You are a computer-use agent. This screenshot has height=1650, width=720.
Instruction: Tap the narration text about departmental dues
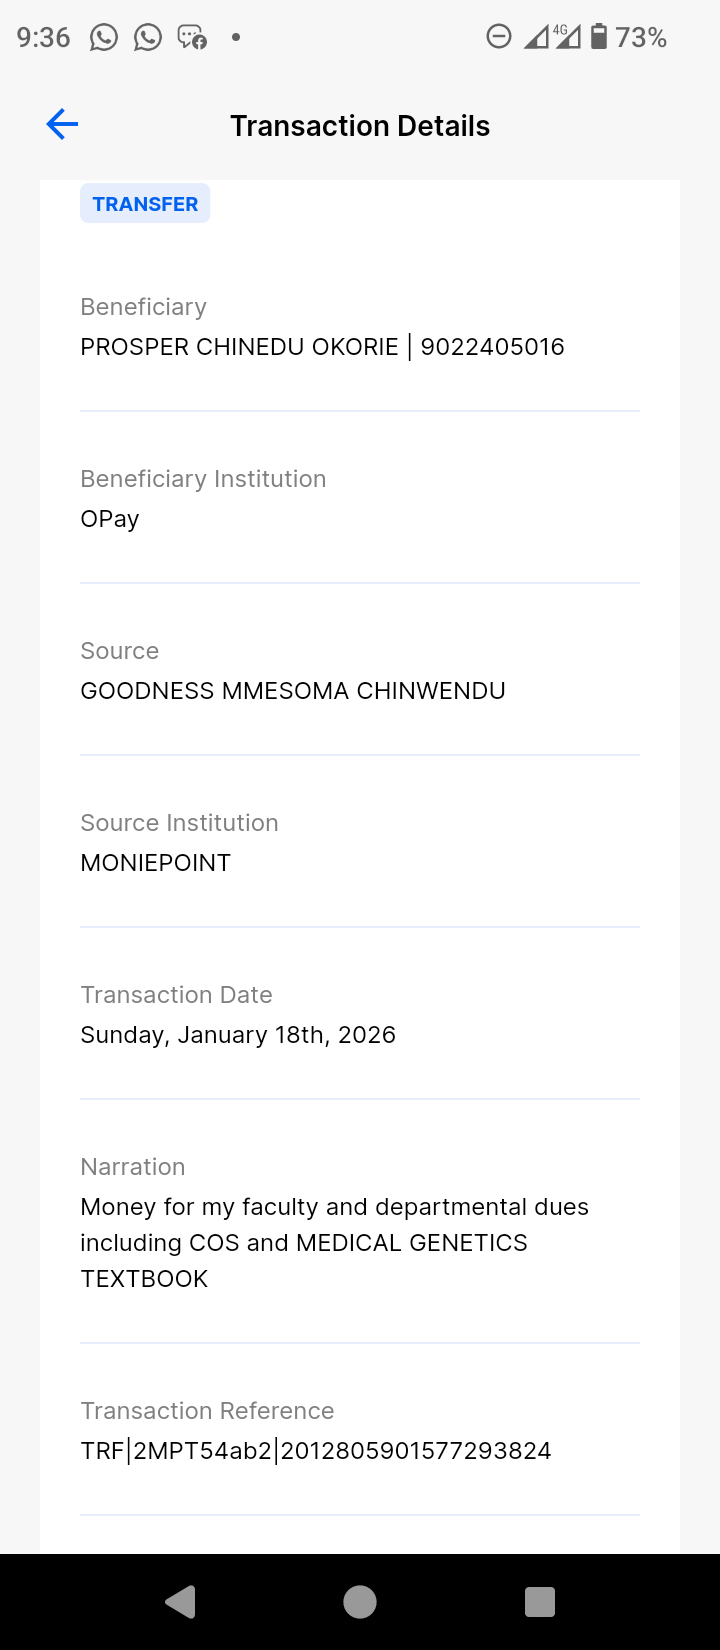[334, 1243]
